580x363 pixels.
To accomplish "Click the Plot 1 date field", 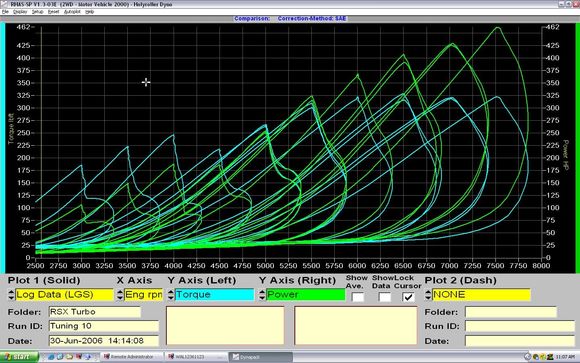I will coord(104,341).
